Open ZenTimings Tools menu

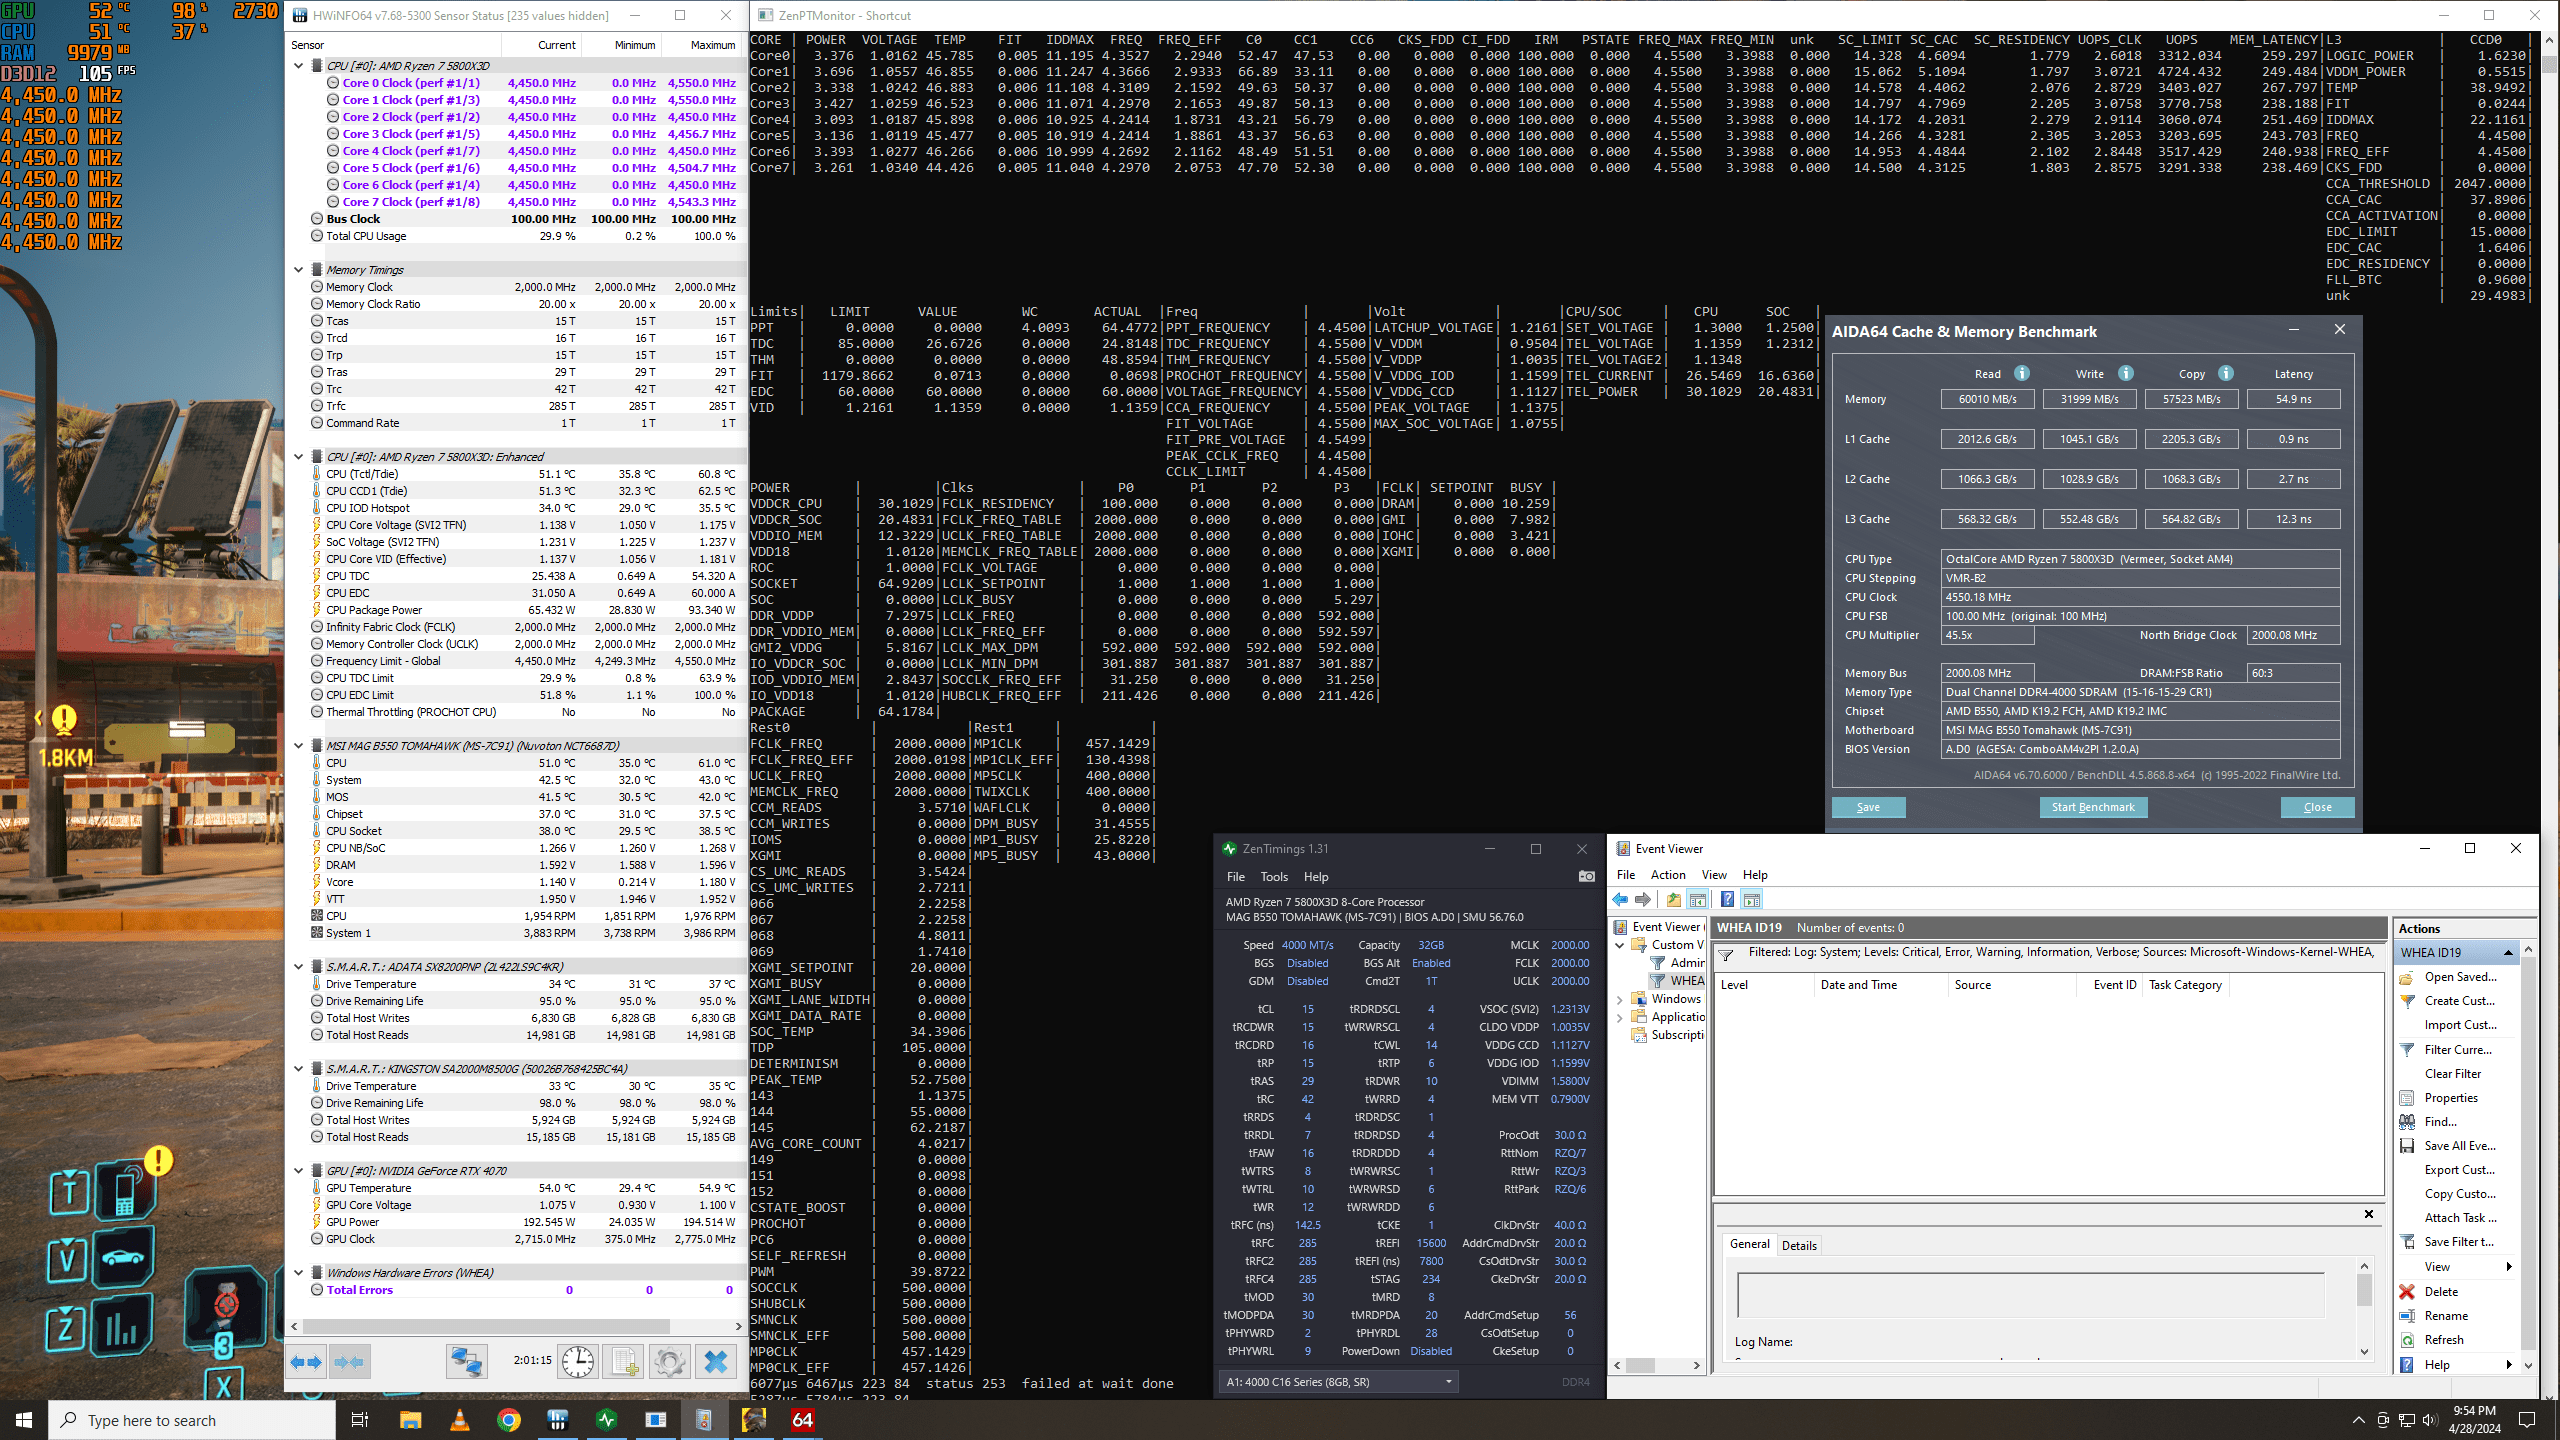pos(1274,877)
